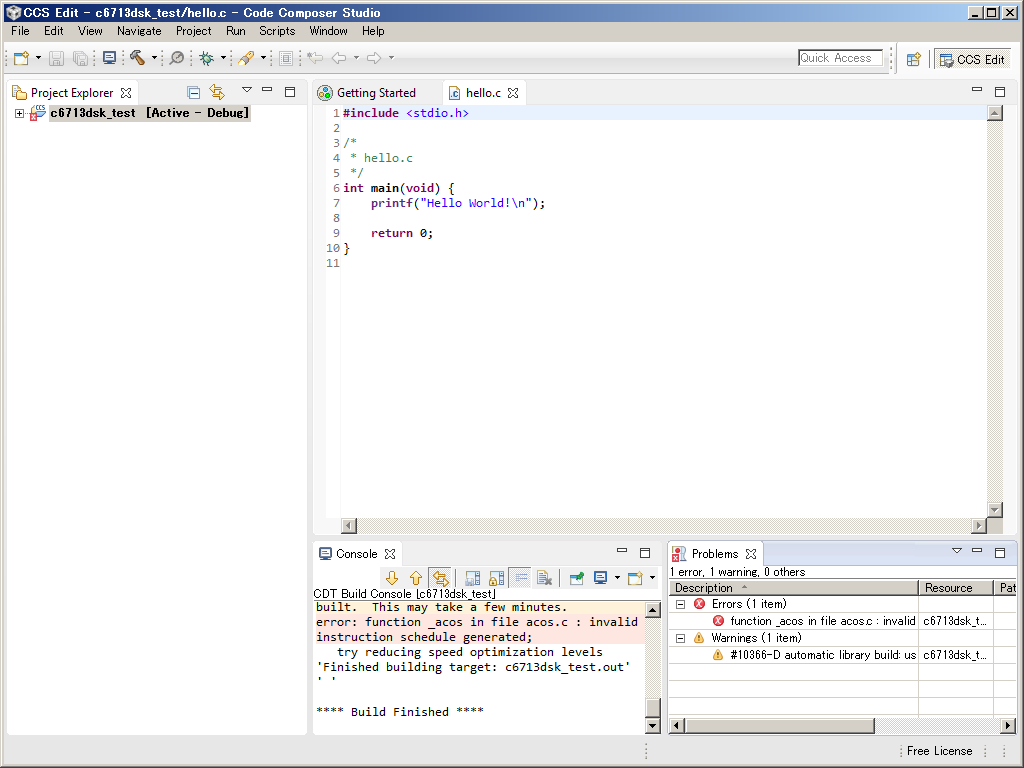Click the Open Console icon
This screenshot has height=768, width=1024.
click(635, 578)
